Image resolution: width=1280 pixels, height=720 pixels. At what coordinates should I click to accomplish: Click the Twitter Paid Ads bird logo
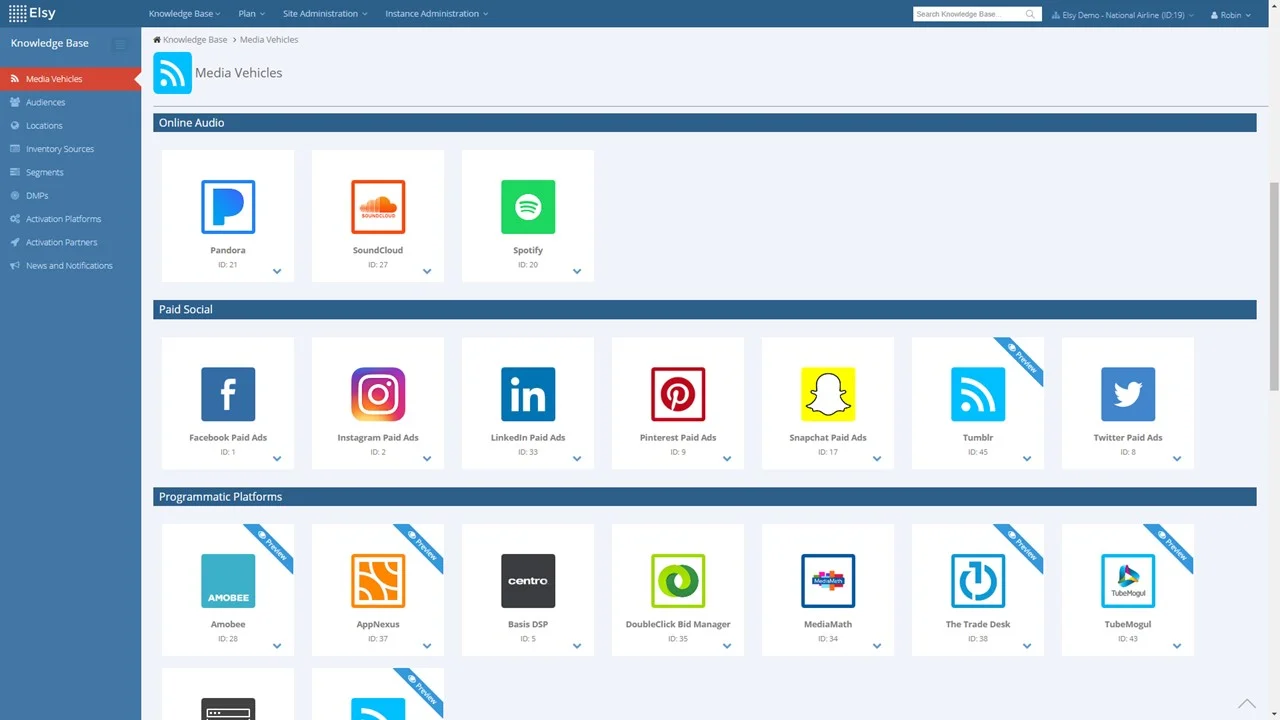point(1128,394)
